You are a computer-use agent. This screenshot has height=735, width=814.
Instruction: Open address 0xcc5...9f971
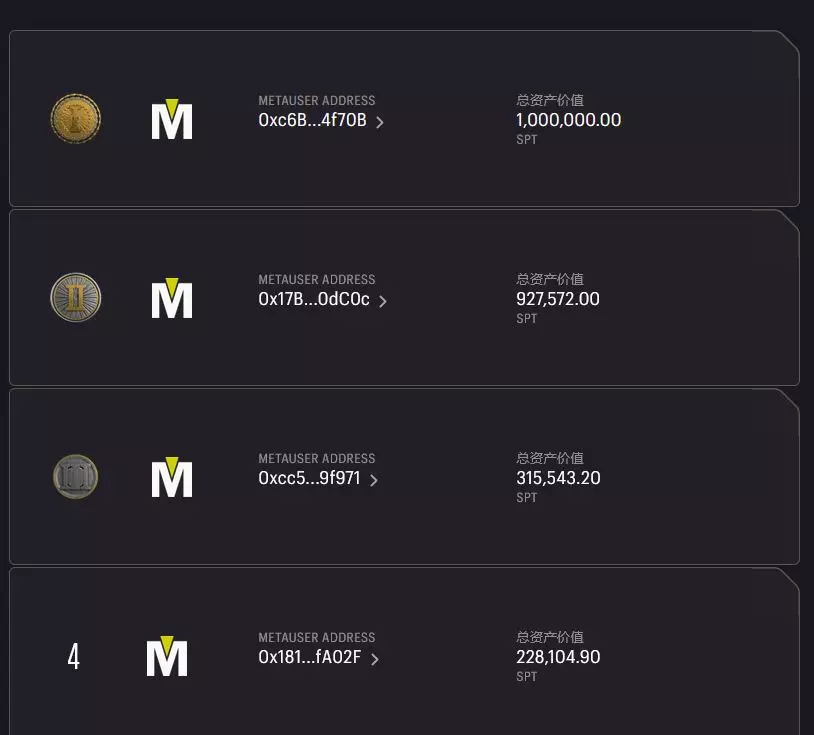[309, 479]
